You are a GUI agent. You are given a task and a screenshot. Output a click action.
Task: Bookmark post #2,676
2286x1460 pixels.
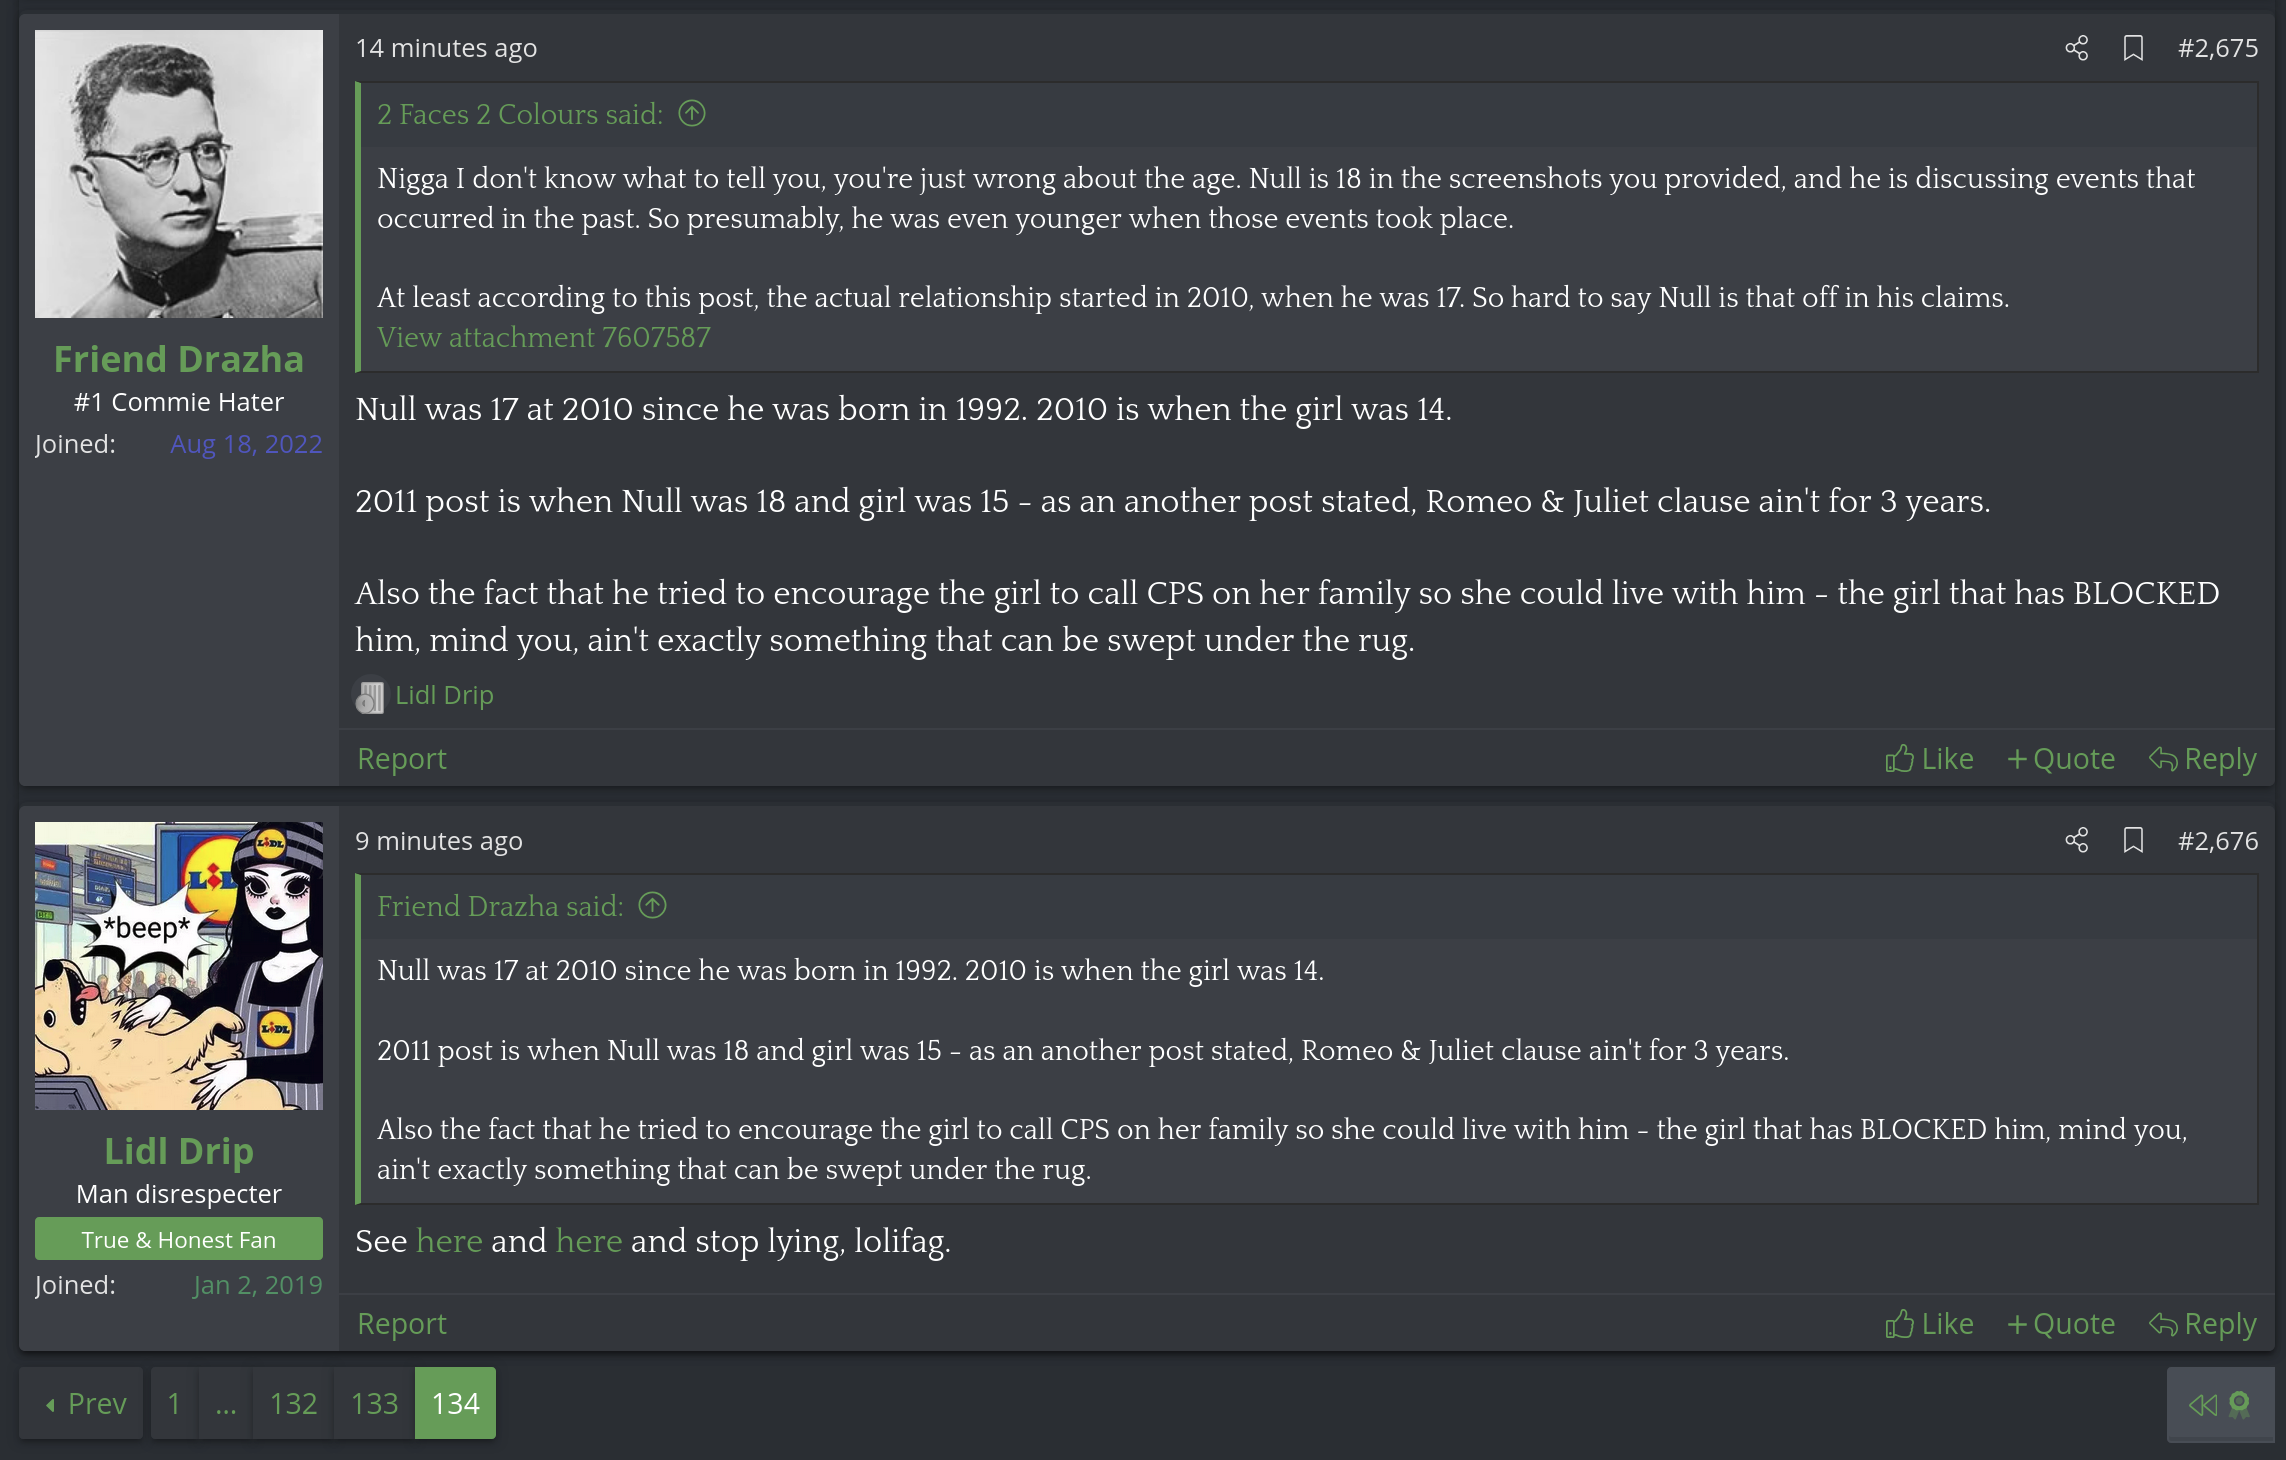click(2133, 840)
